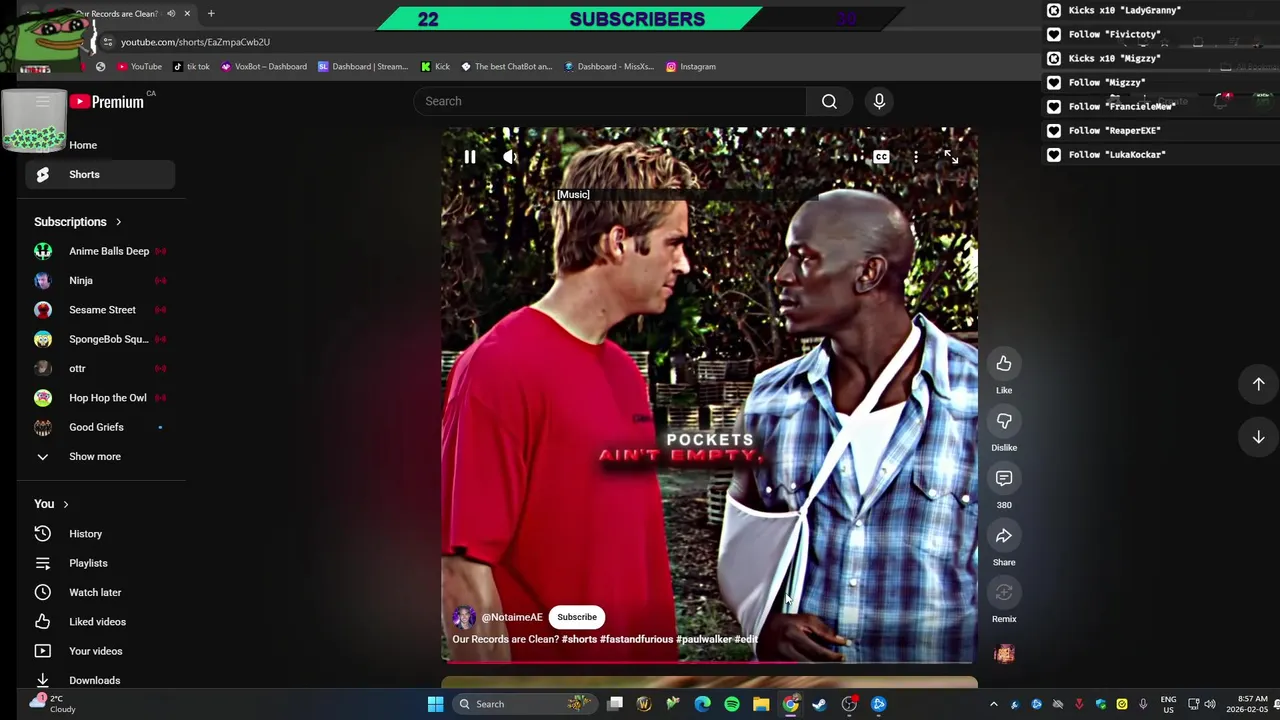The image size is (1280, 720).
Task: Open the @NotaimeAE channel link
Action: click(x=511, y=618)
